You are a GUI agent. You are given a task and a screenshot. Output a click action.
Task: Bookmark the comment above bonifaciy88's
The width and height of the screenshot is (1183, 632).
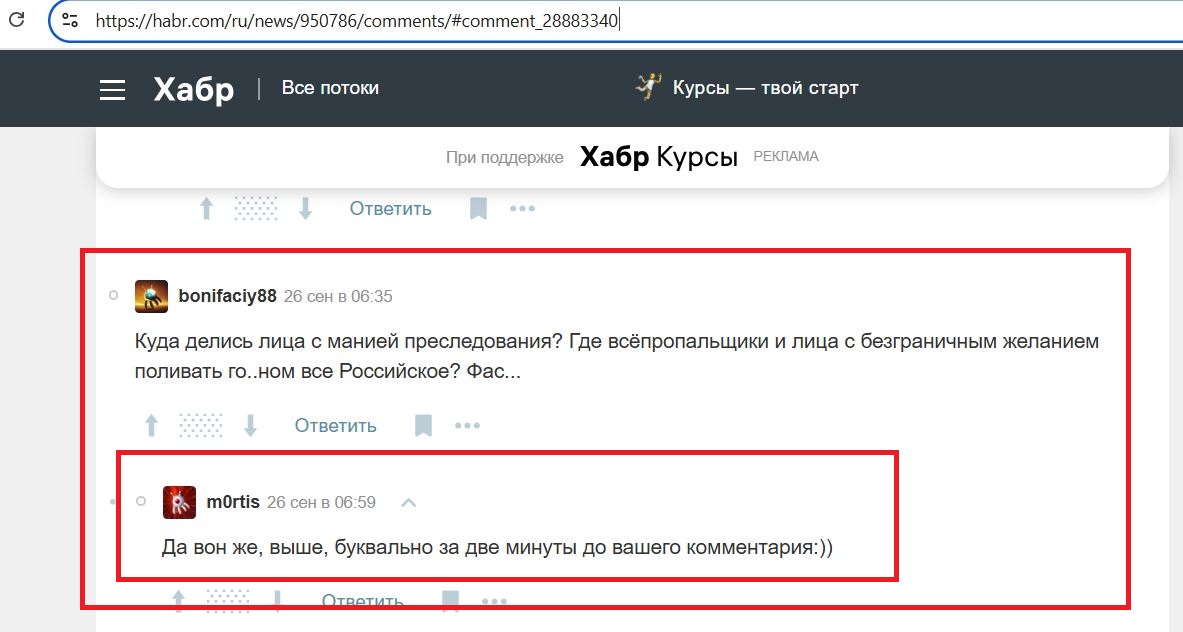[x=478, y=209]
